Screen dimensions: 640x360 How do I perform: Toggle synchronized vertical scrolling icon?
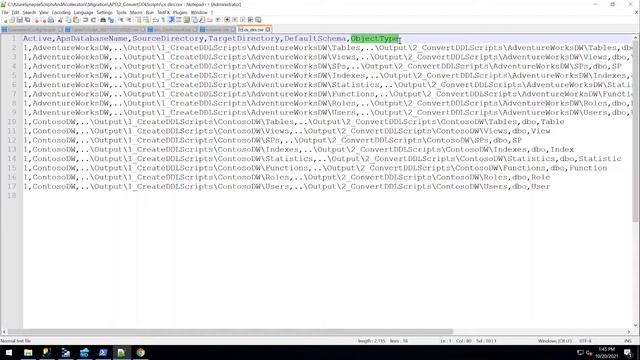tap(138, 20)
